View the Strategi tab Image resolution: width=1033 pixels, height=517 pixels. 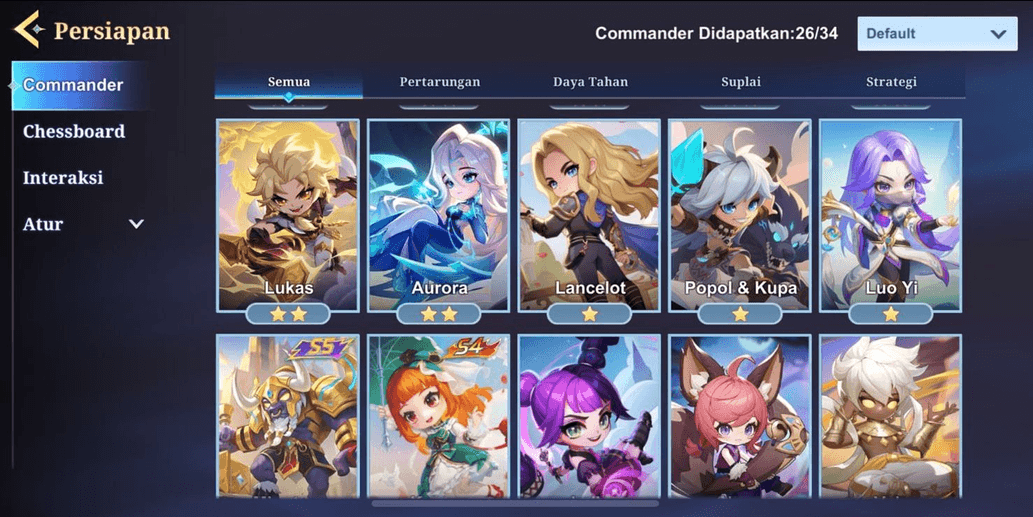[891, 82]
